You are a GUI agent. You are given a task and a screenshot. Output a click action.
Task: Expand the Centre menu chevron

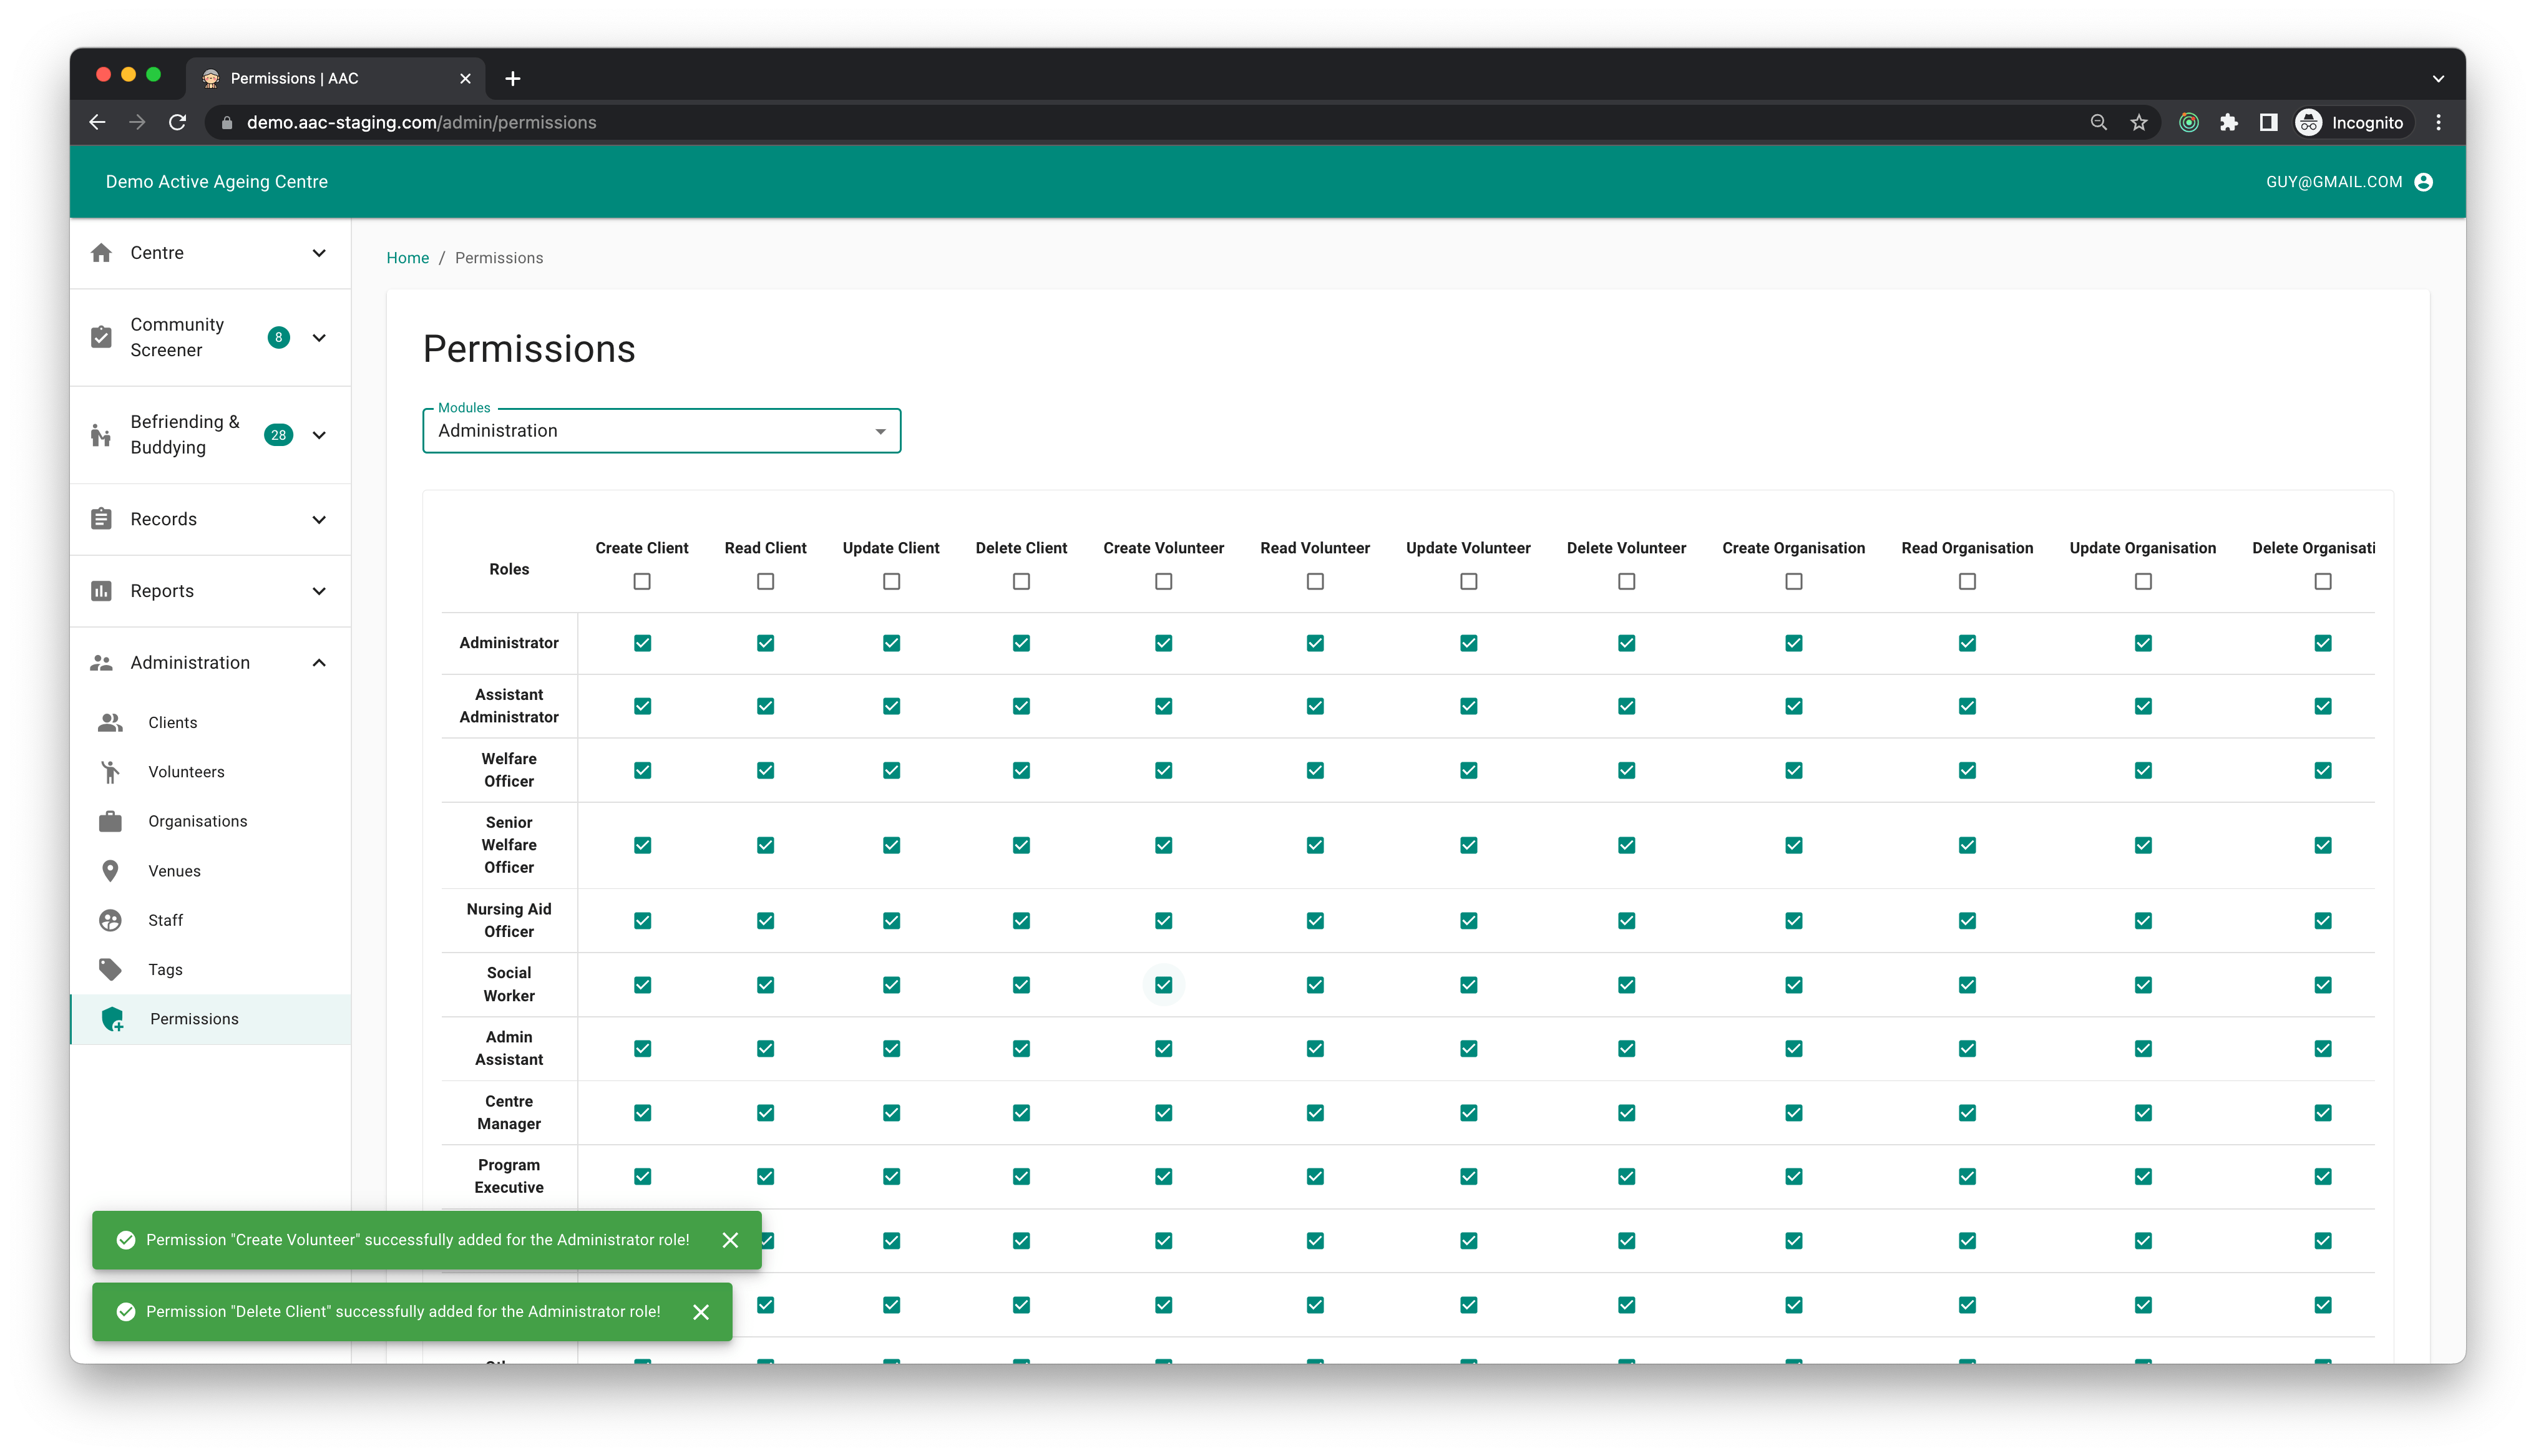pyautogui.click(x=319, y=253)
